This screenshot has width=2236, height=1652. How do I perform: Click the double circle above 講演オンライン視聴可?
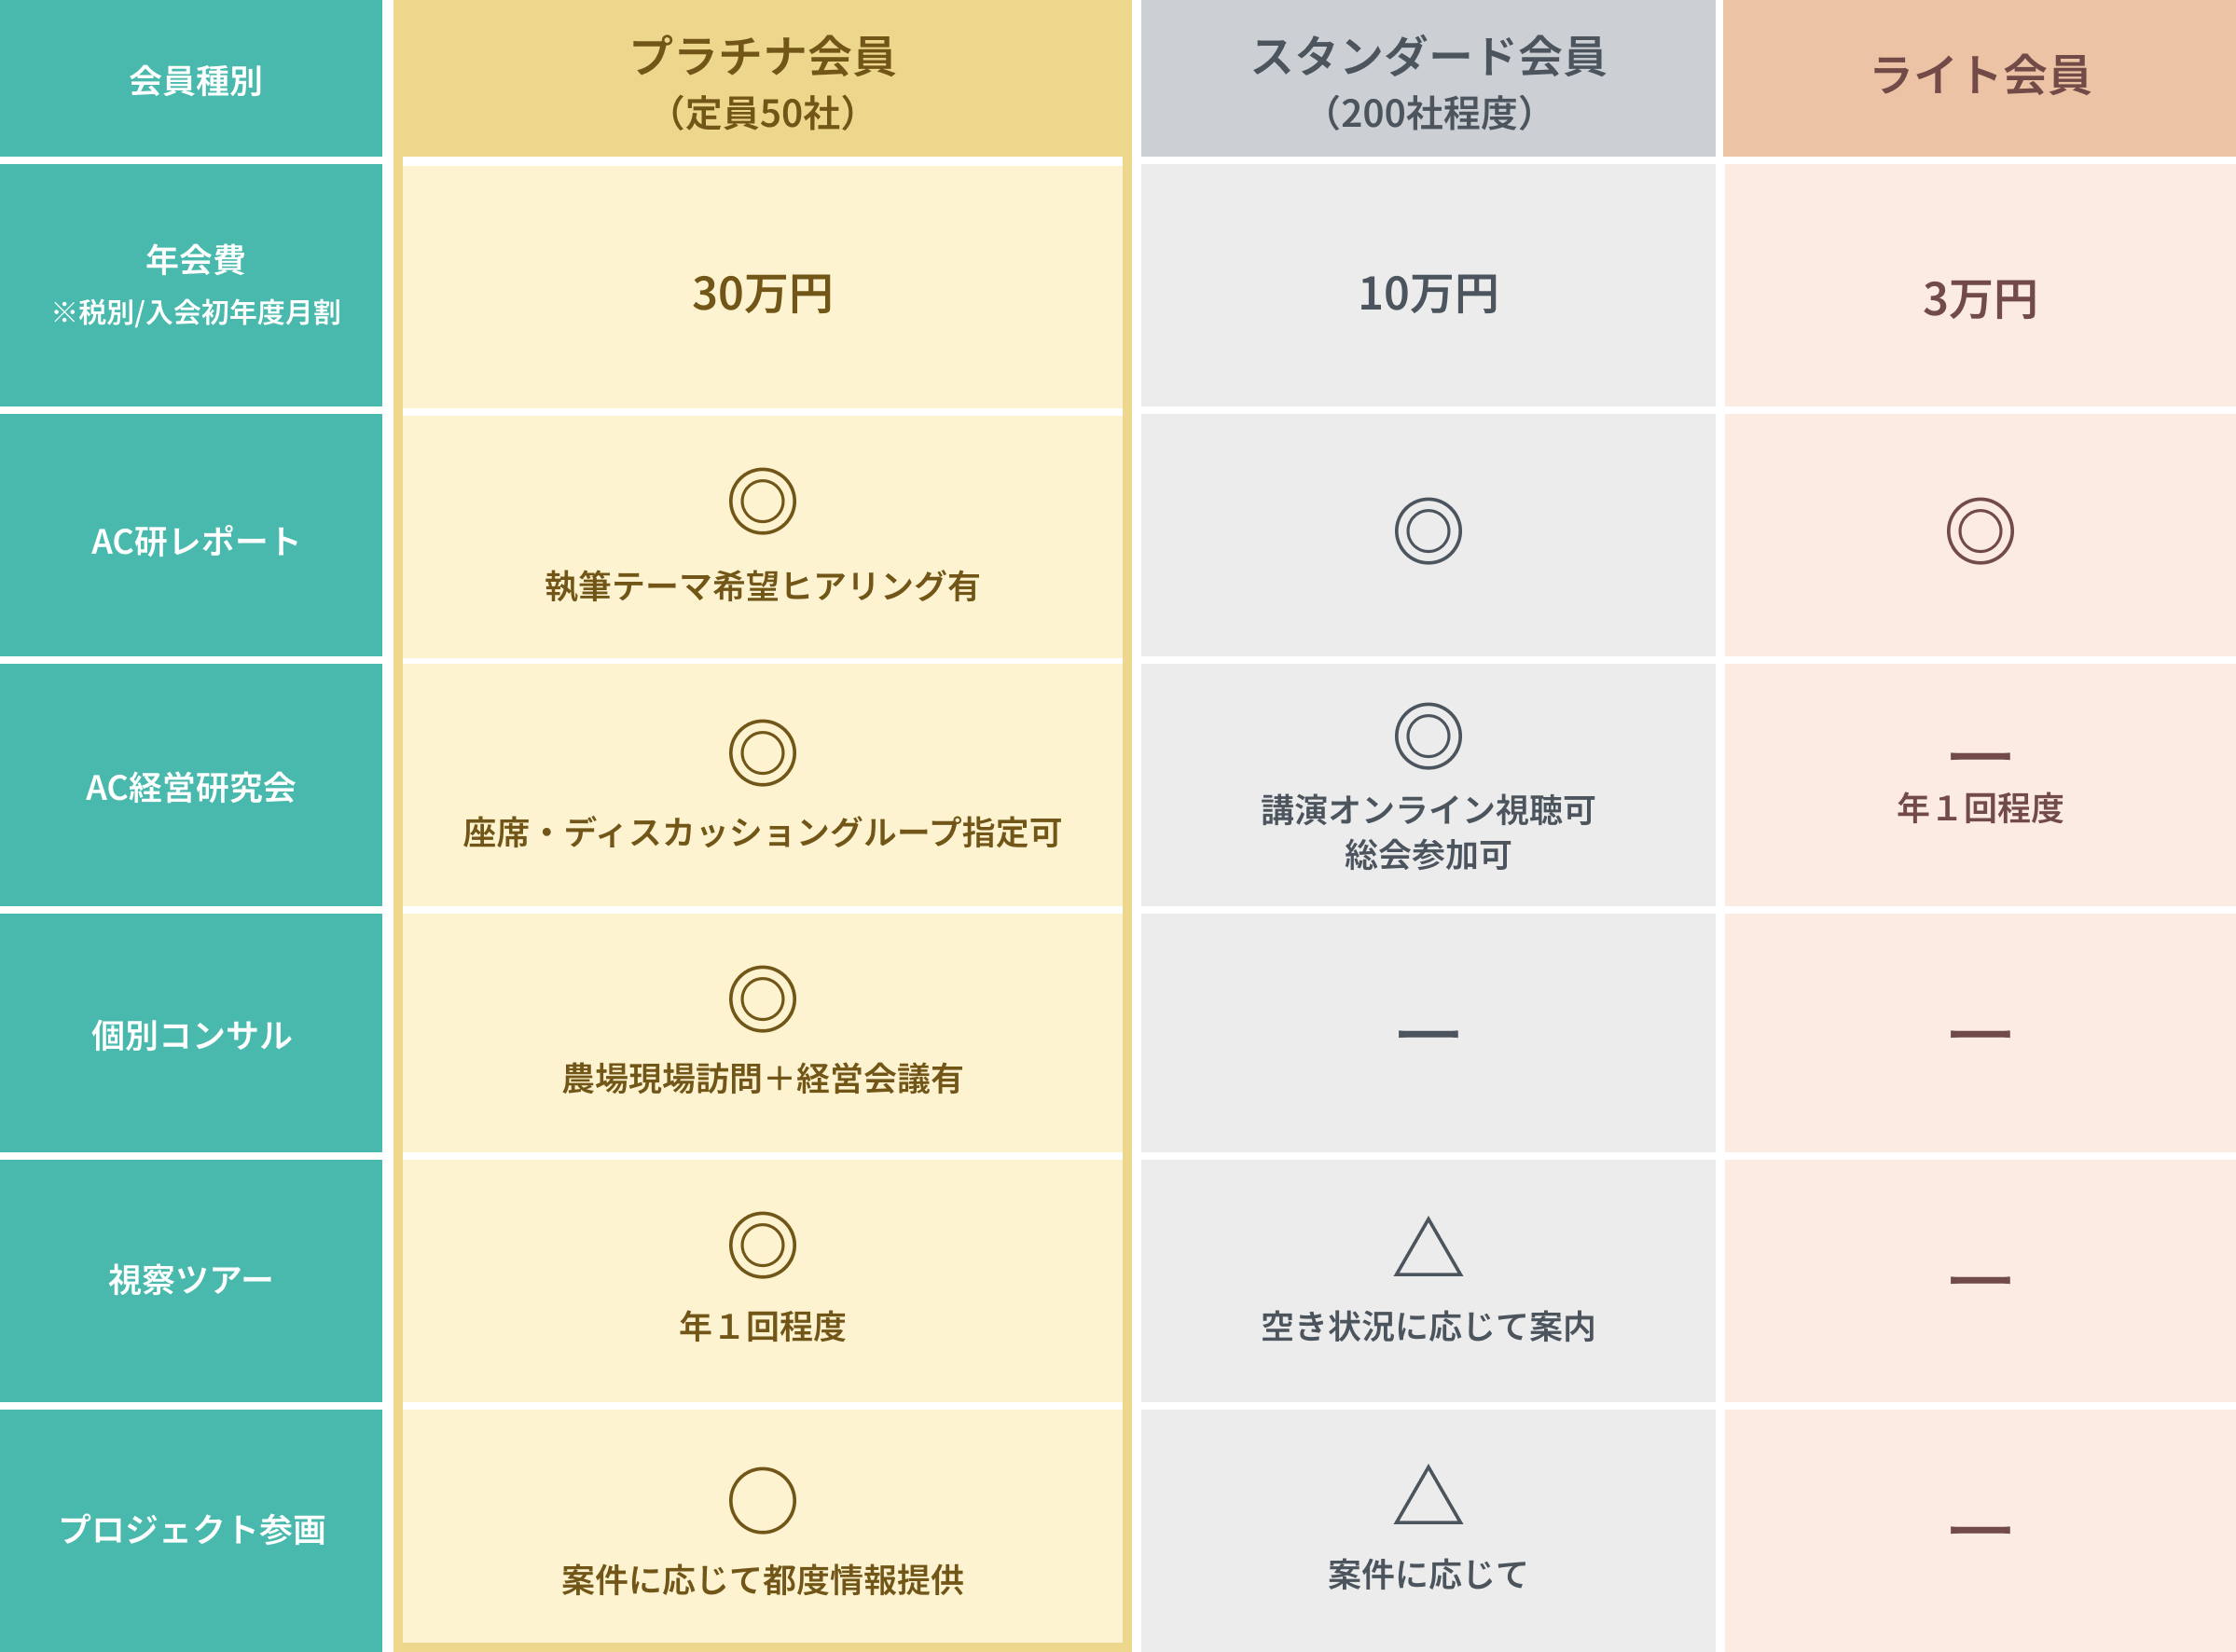click(1428, 736)
